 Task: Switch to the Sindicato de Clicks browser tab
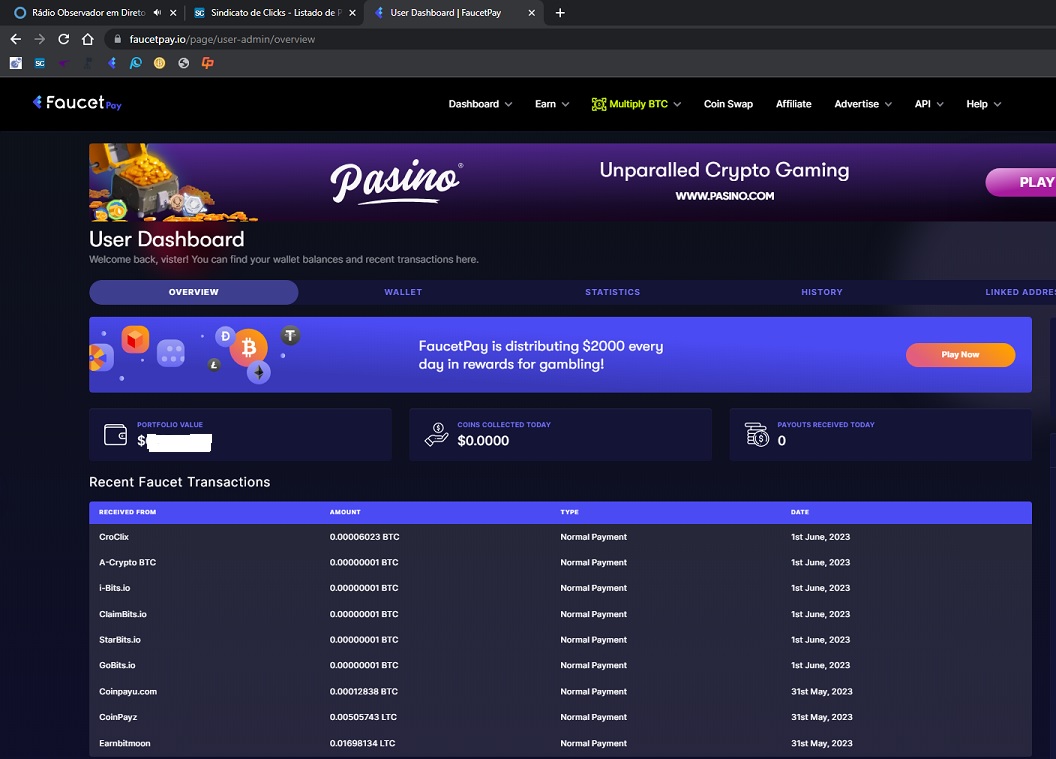point(275,12)
